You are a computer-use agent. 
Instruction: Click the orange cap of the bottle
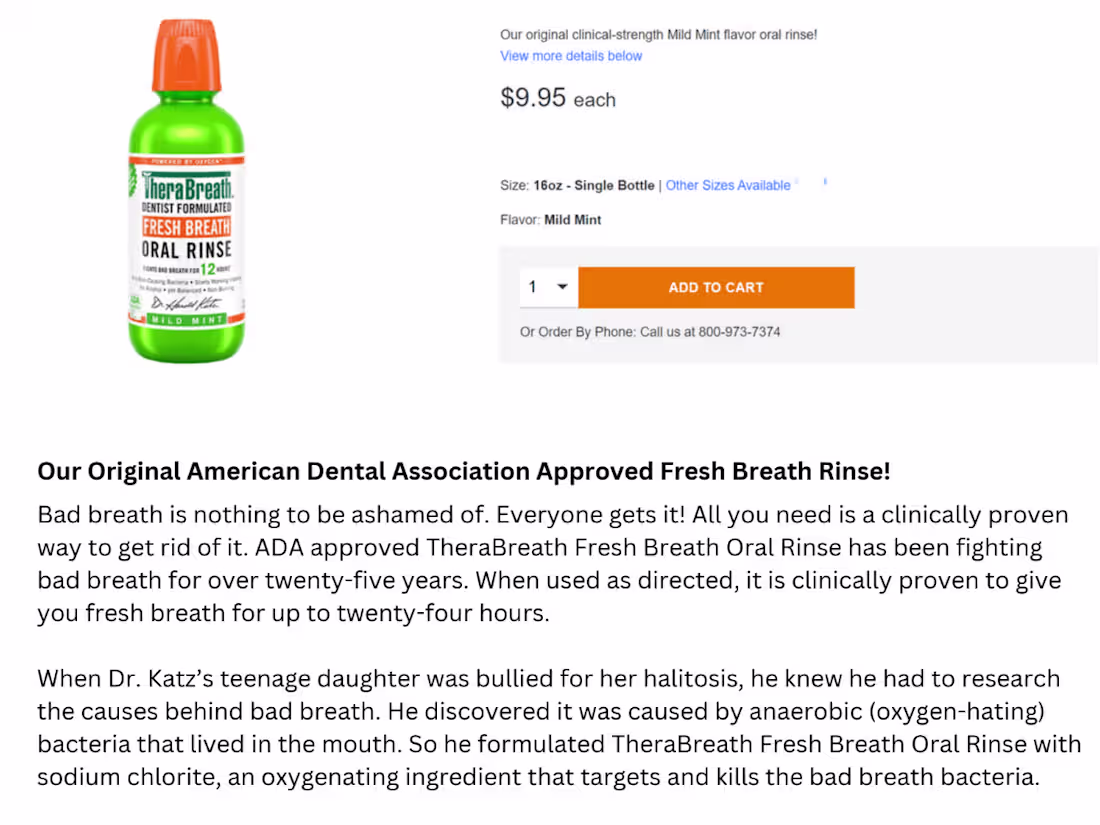click(x=187, y=57)
